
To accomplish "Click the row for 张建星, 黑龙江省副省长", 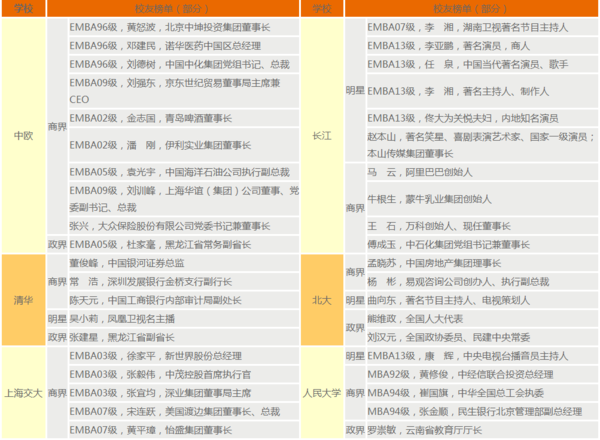I will [184, 337].
